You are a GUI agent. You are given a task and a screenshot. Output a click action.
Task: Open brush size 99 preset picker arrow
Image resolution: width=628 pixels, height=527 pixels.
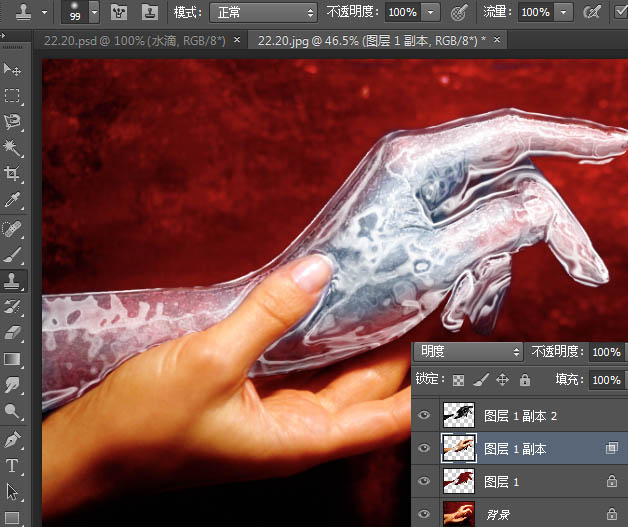(x=95, y=12)
